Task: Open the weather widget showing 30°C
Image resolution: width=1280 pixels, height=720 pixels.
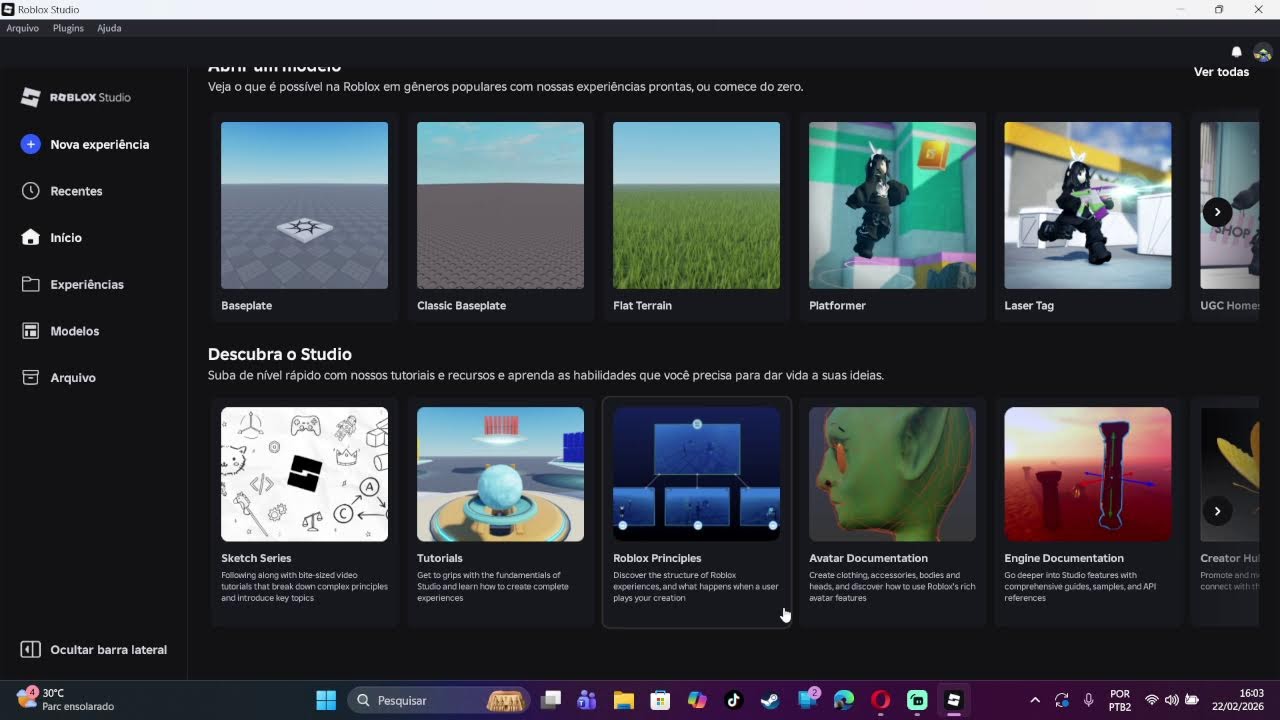Action: (x=66, y=699)
